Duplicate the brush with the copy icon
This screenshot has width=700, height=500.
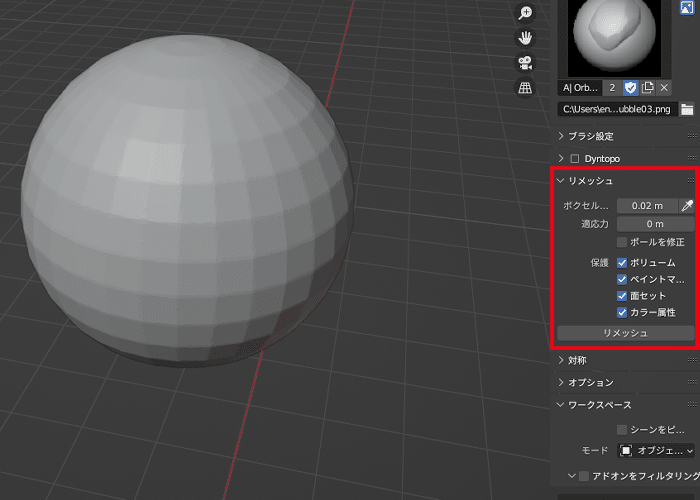[647, 88]
